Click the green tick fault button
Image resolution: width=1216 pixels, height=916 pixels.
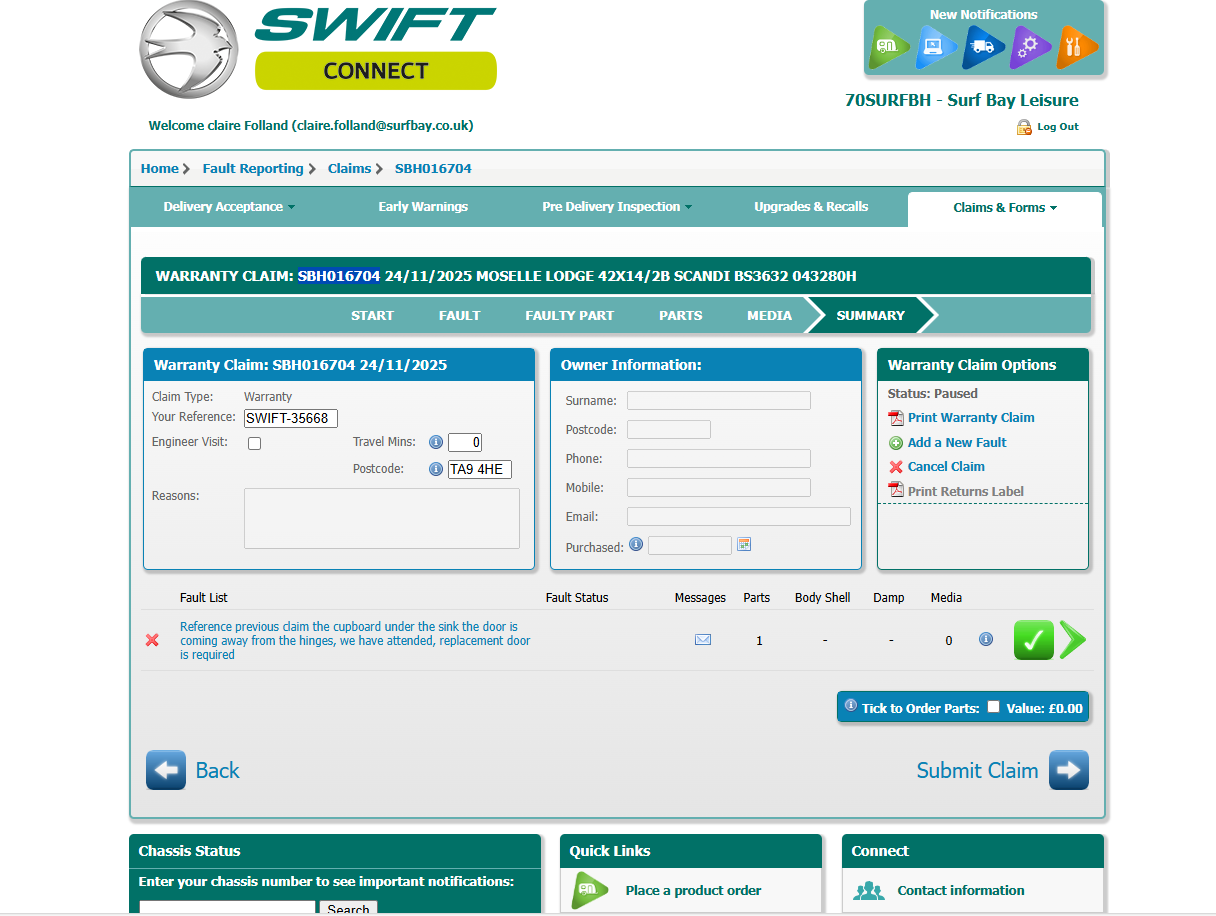1034,640
